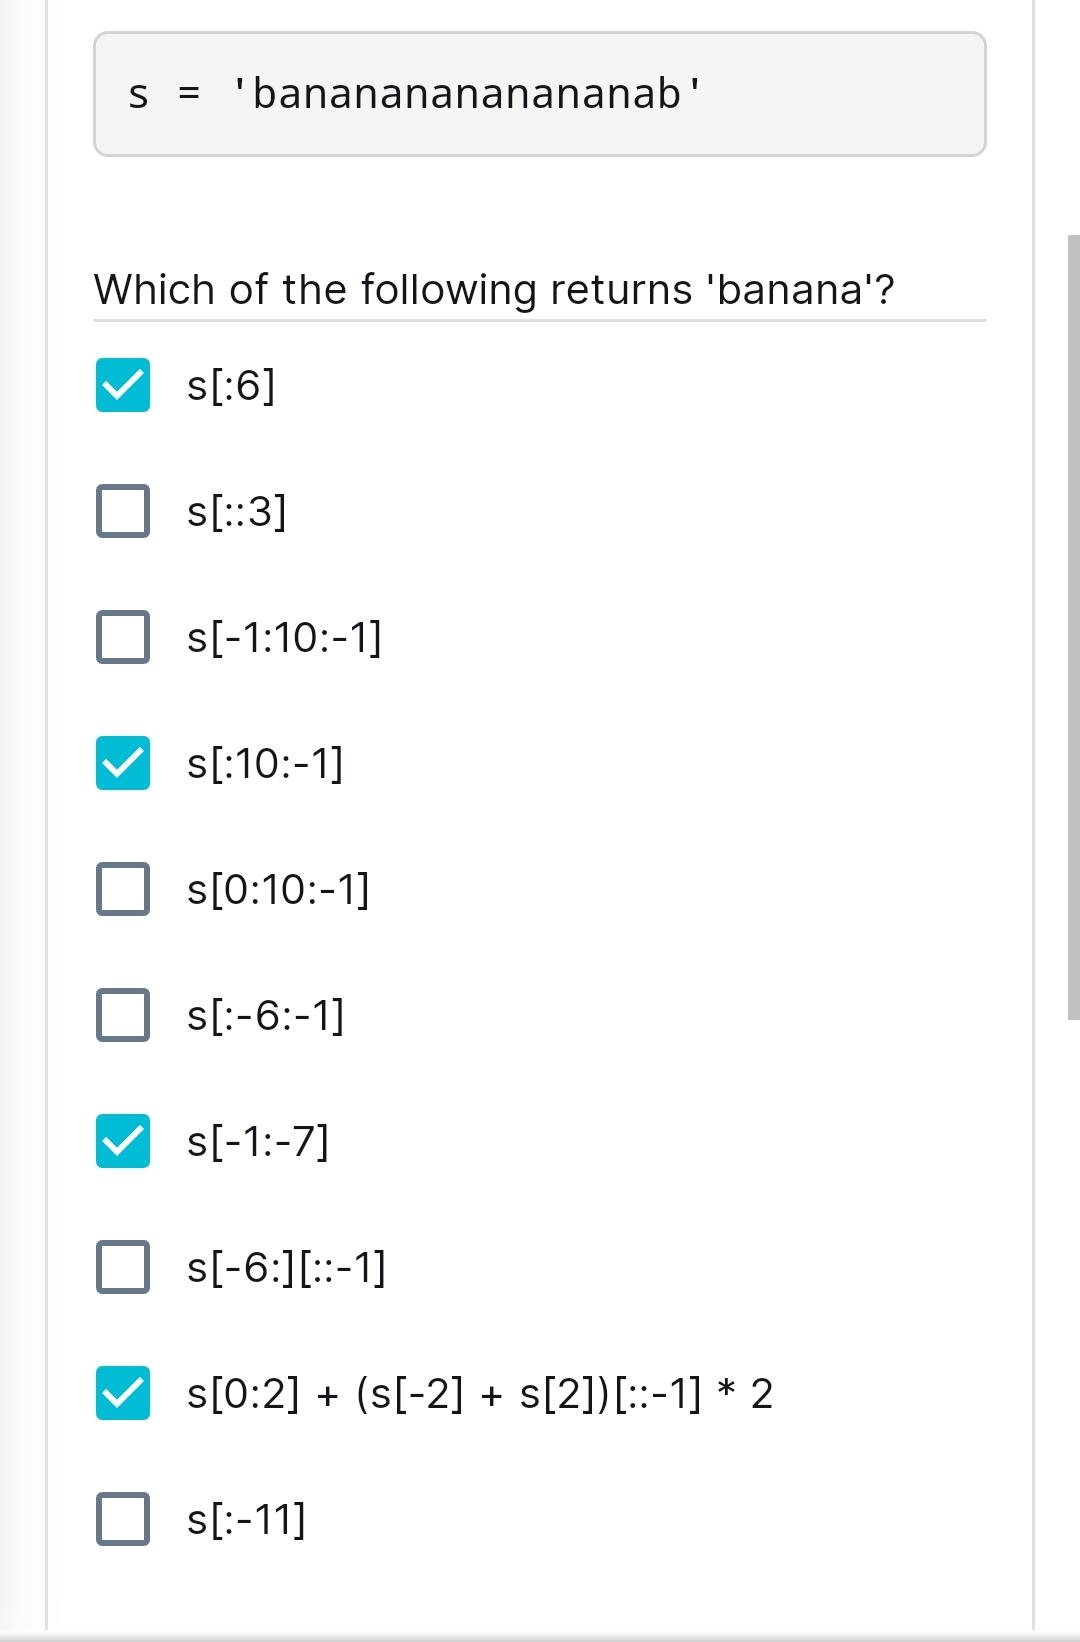Click the empty box beside s[::3]

pyautogui.click(x=122, y=513)
